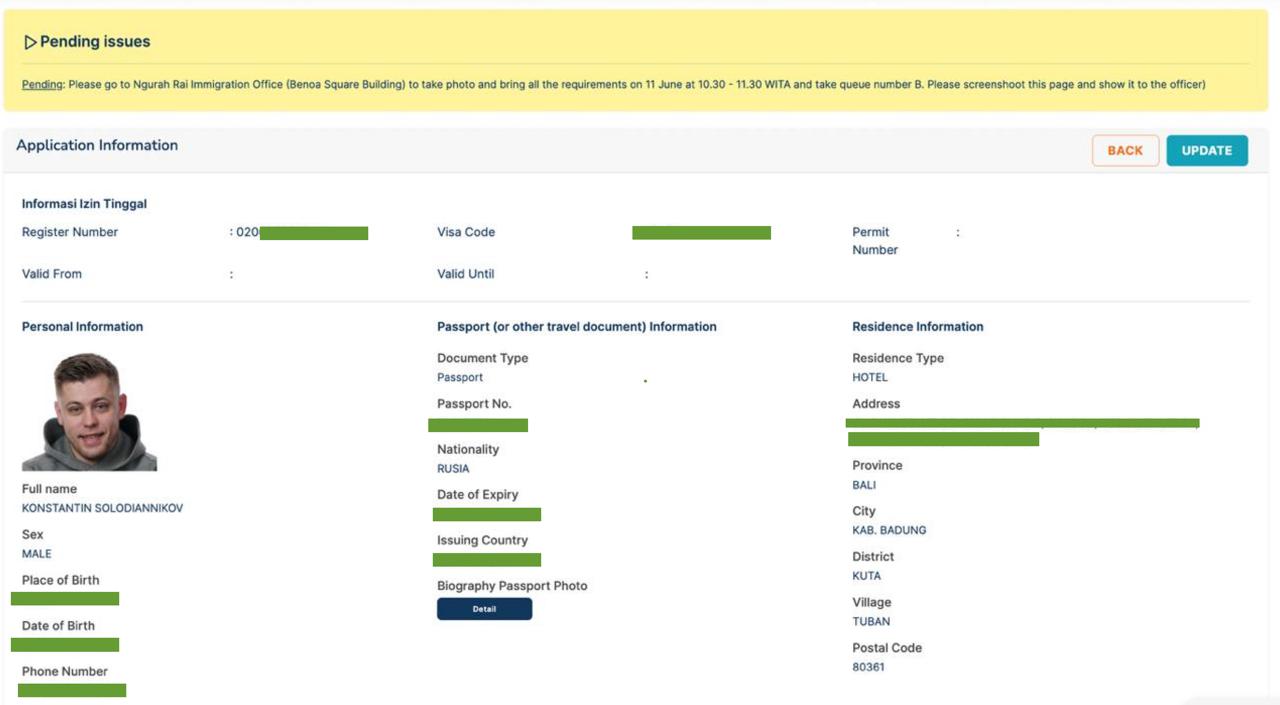This screenshot has width=1280, height=705.
Task: Click the BACK button
Action: [1125, 150]
